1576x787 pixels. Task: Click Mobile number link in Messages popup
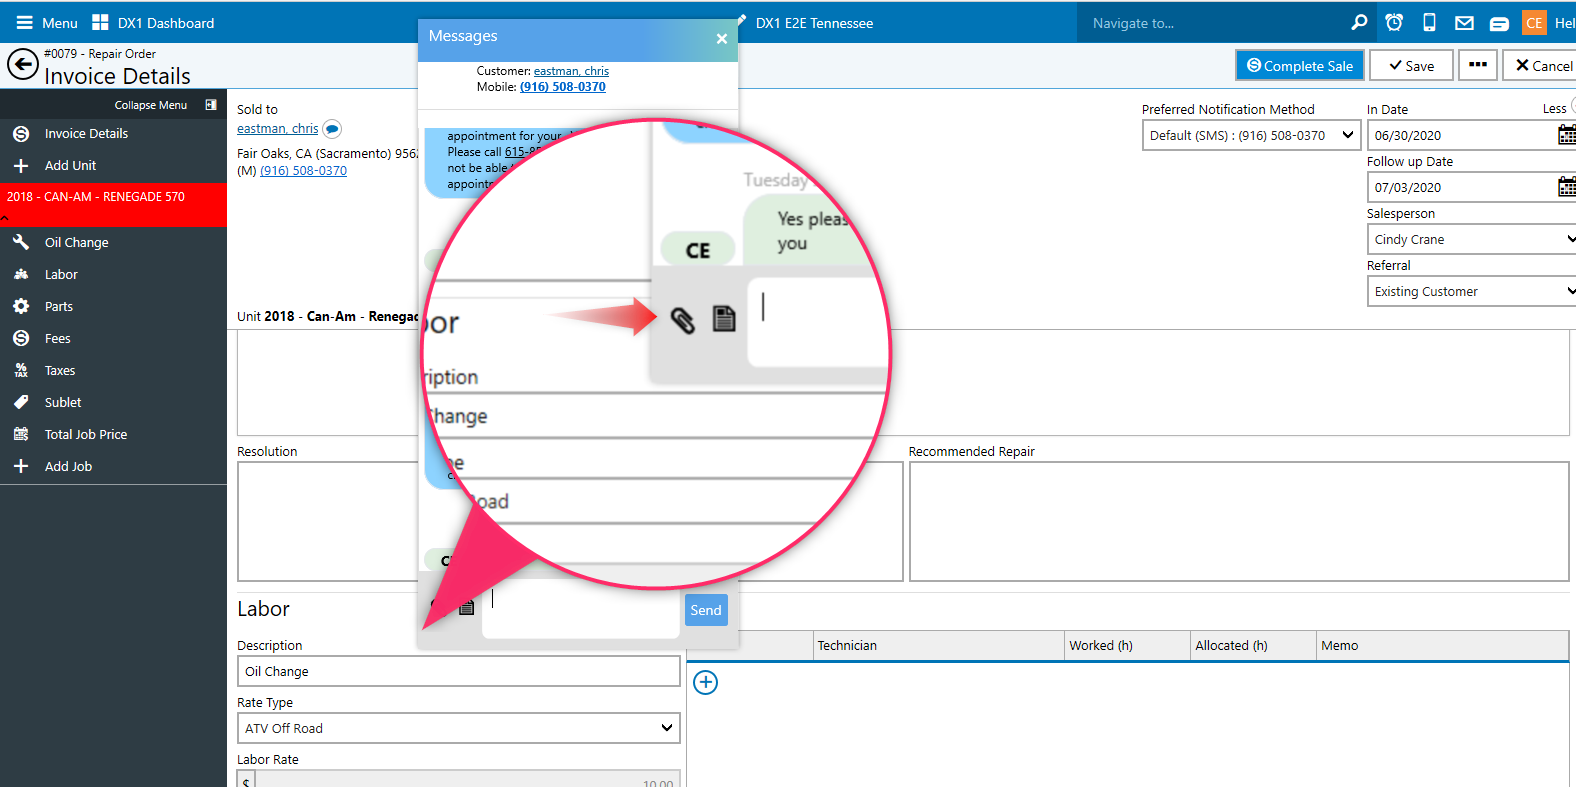[562, 87]
